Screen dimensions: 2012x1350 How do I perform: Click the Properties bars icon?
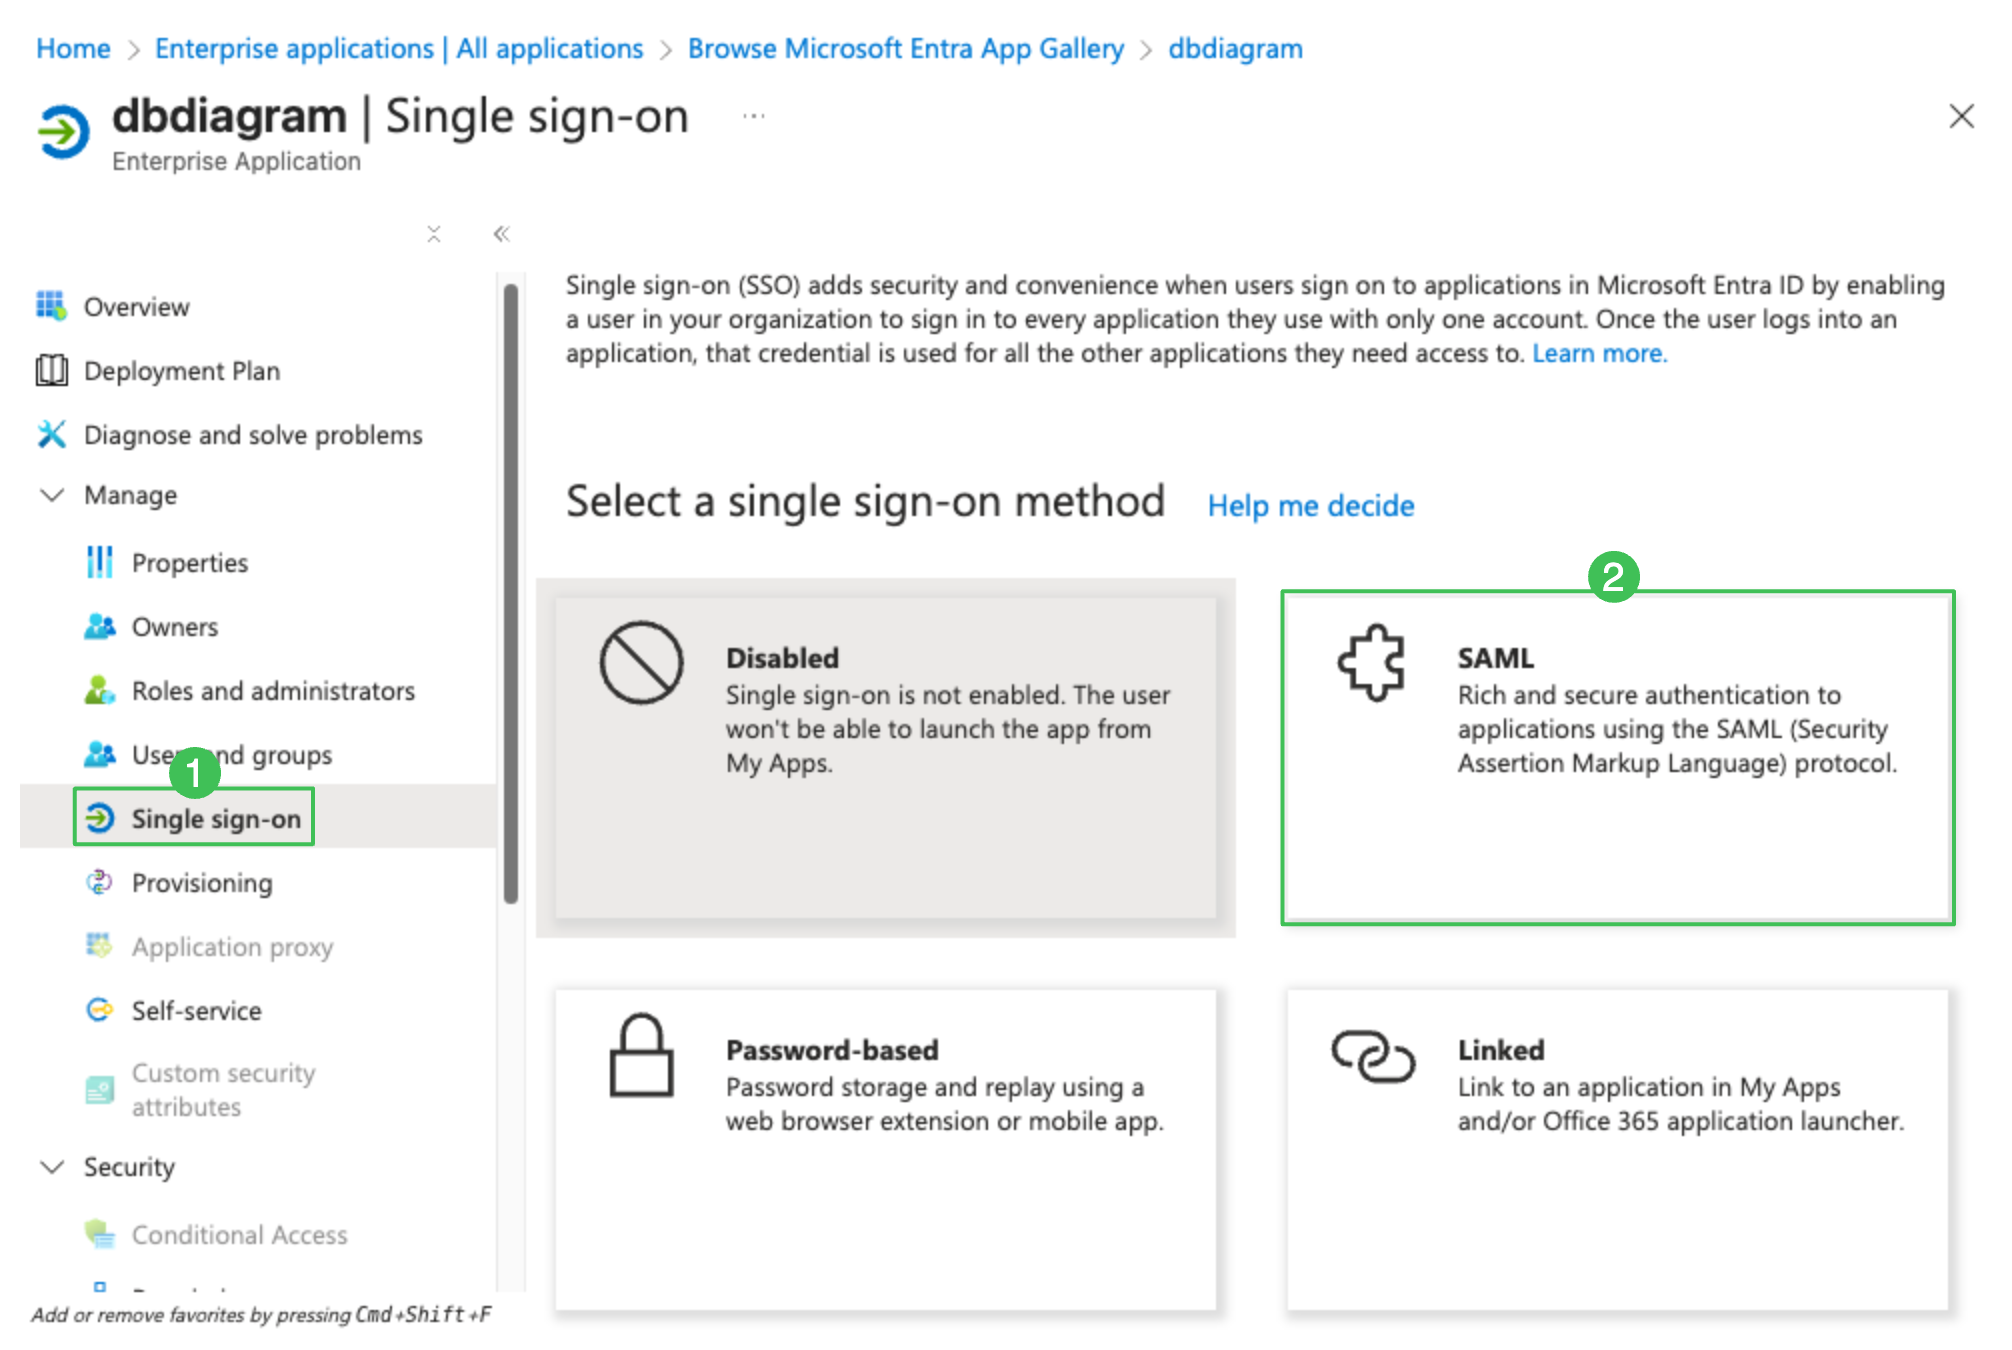99,563
